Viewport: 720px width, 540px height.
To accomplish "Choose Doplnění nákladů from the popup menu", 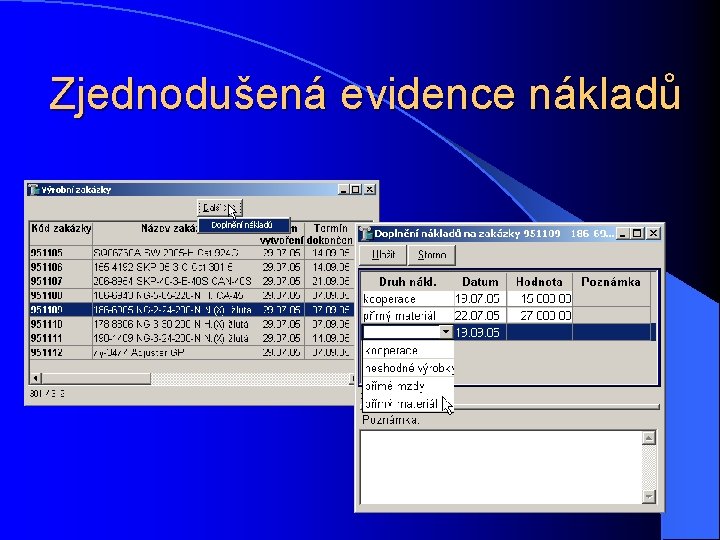I will pyautogui.click(x=244, y=225).
